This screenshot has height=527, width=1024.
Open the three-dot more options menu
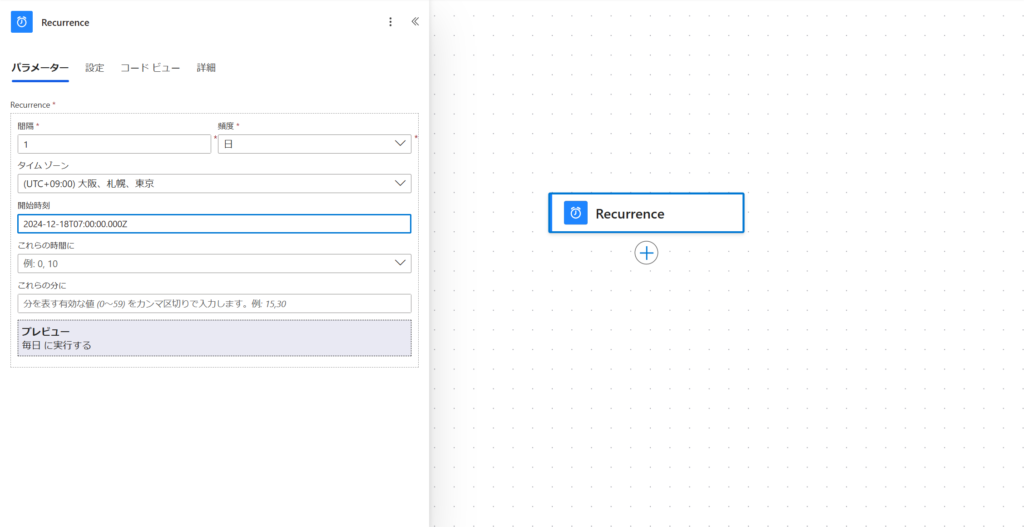391,22
